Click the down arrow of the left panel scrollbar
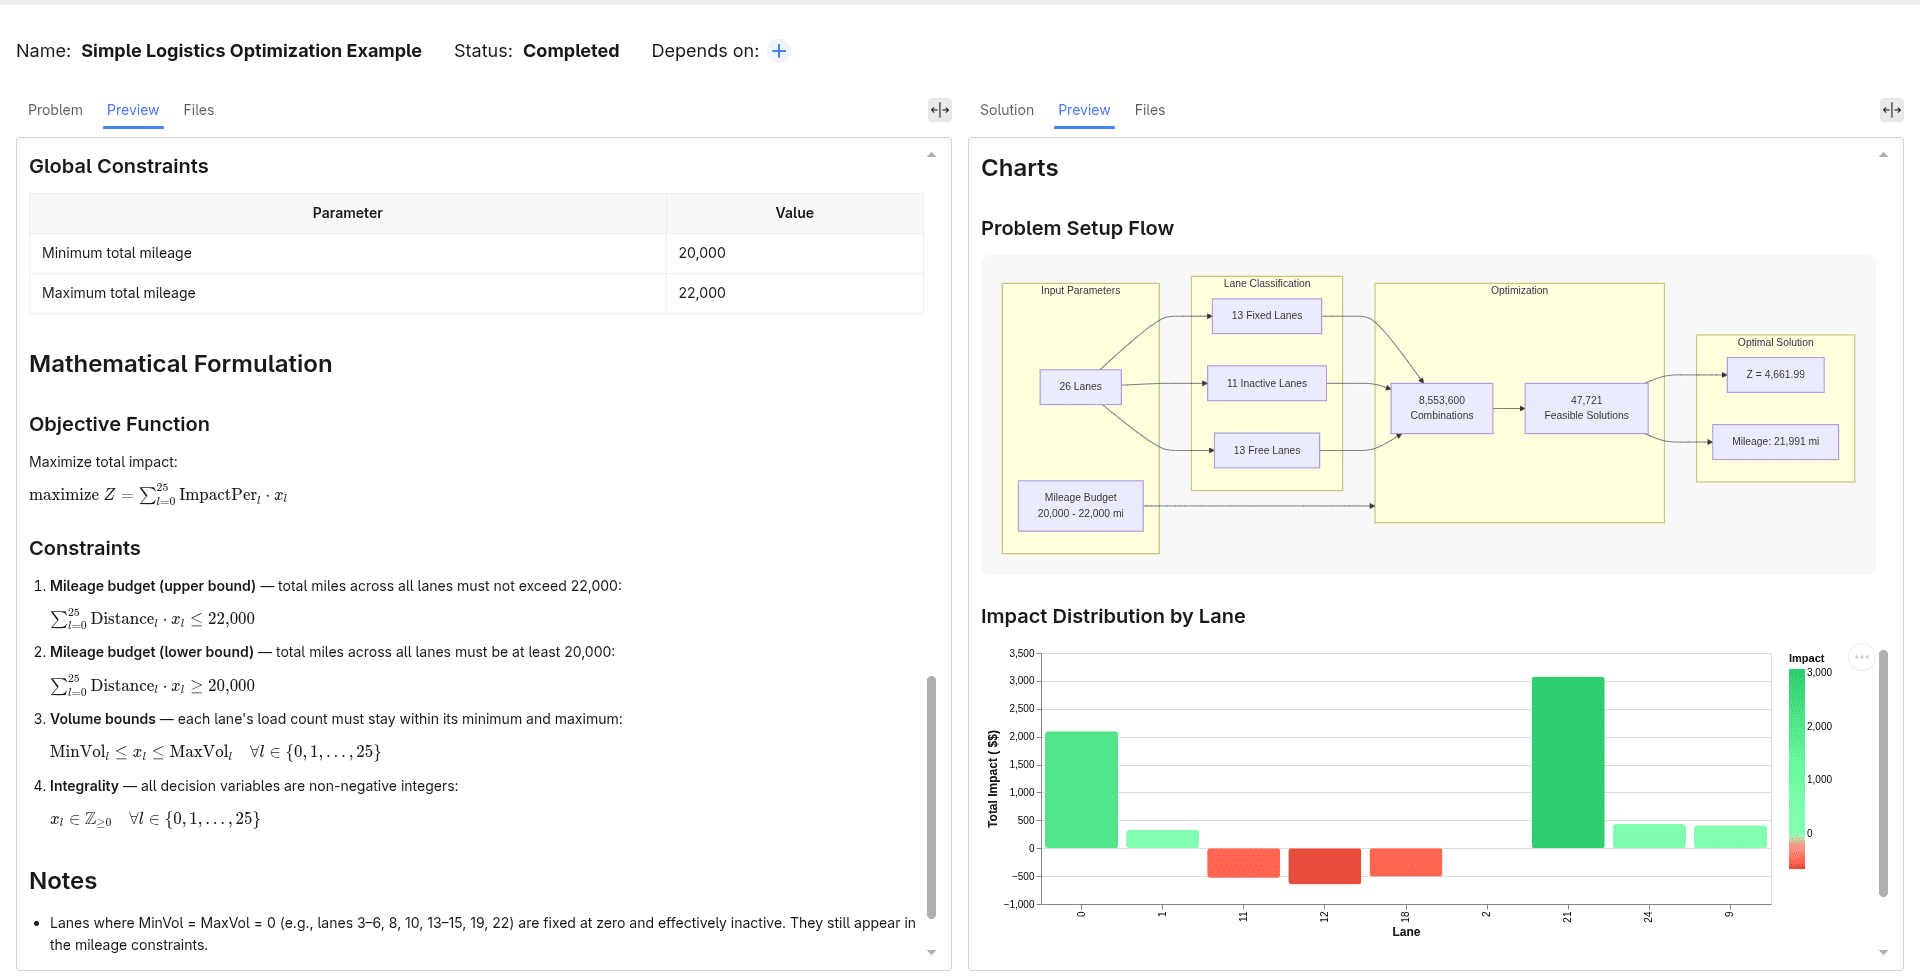The height and width of the screenshot is (978, 1920). 931,953
